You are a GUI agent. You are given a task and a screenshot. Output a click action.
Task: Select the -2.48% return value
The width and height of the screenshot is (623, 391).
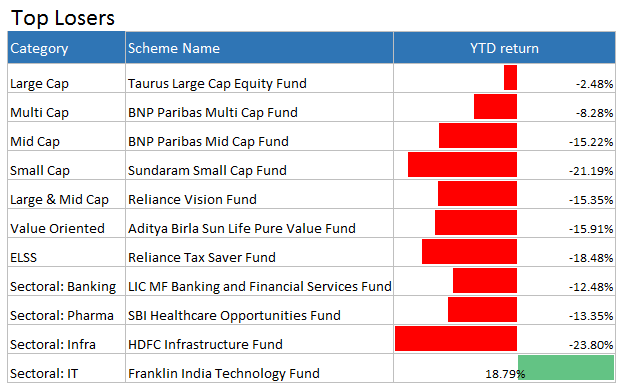(594, 84)
